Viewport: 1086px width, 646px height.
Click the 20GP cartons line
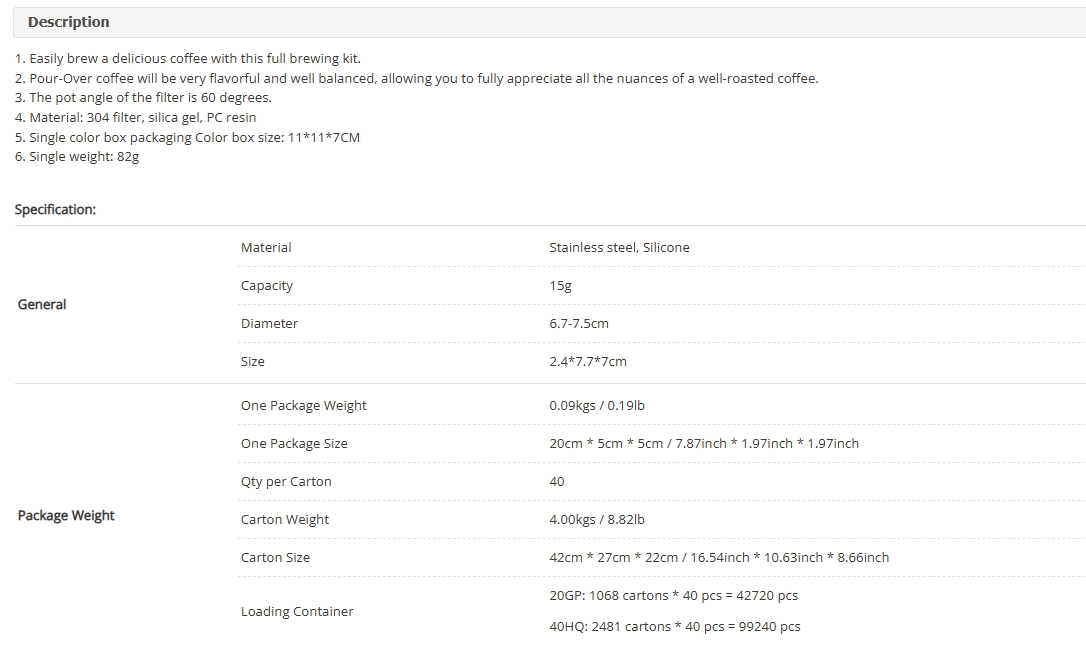pos(674,595)
